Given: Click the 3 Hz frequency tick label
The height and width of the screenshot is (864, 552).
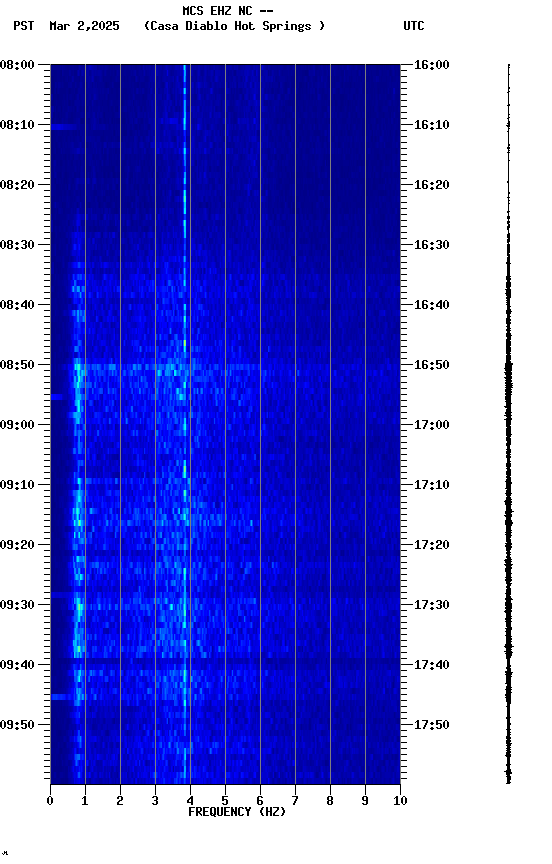Looking at the screenshot, I should (155, 801).
